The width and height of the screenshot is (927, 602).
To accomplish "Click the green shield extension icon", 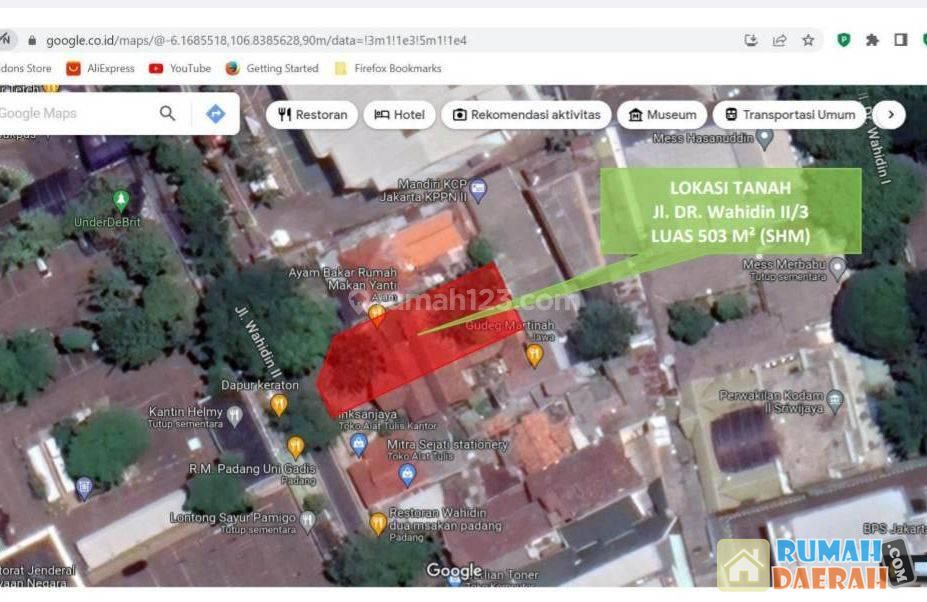I will [844, 40].
